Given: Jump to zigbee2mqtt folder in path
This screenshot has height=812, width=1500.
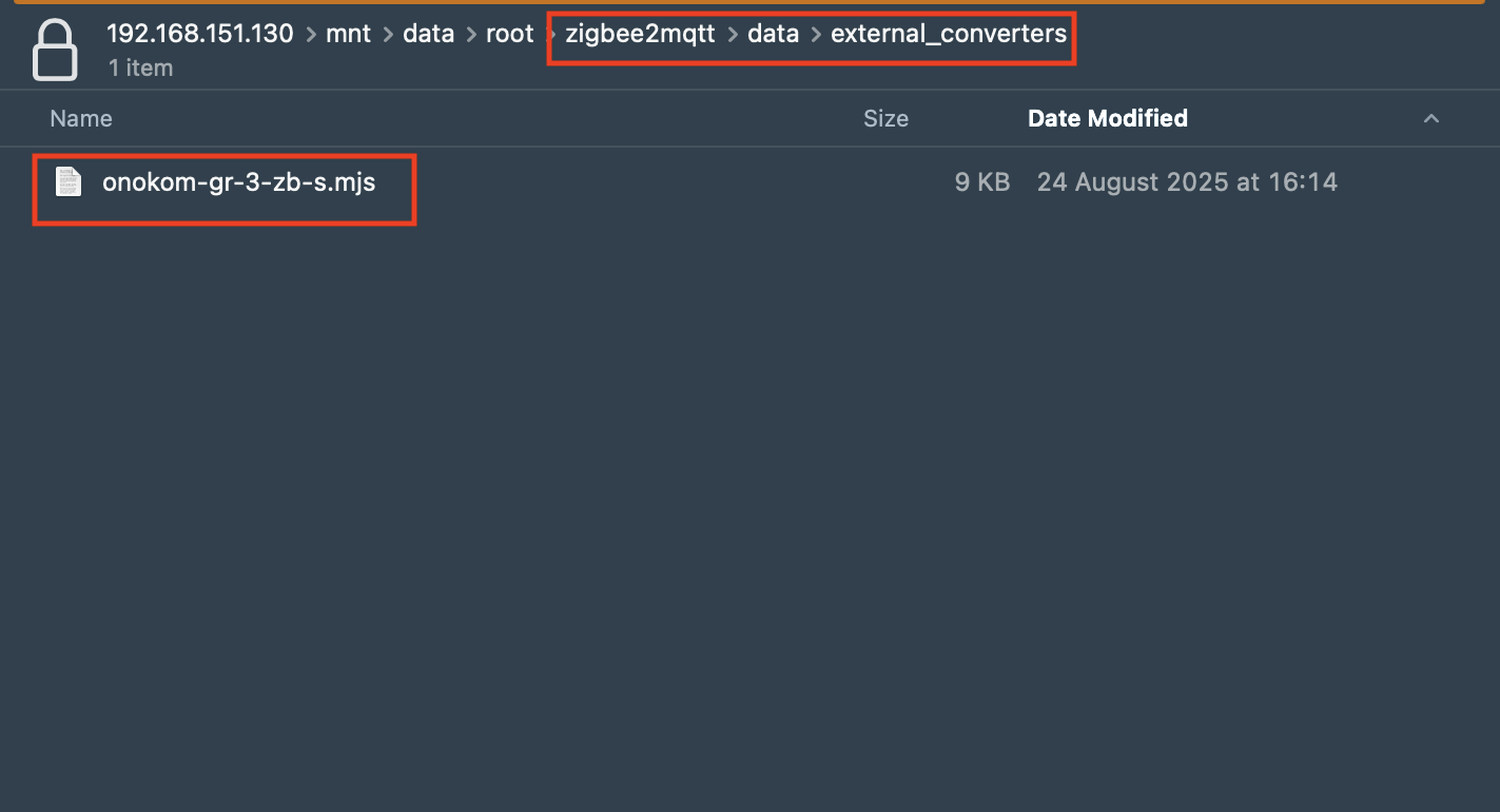Looking at the screenshot, I should pyautogui.click(x=640, y=34).
